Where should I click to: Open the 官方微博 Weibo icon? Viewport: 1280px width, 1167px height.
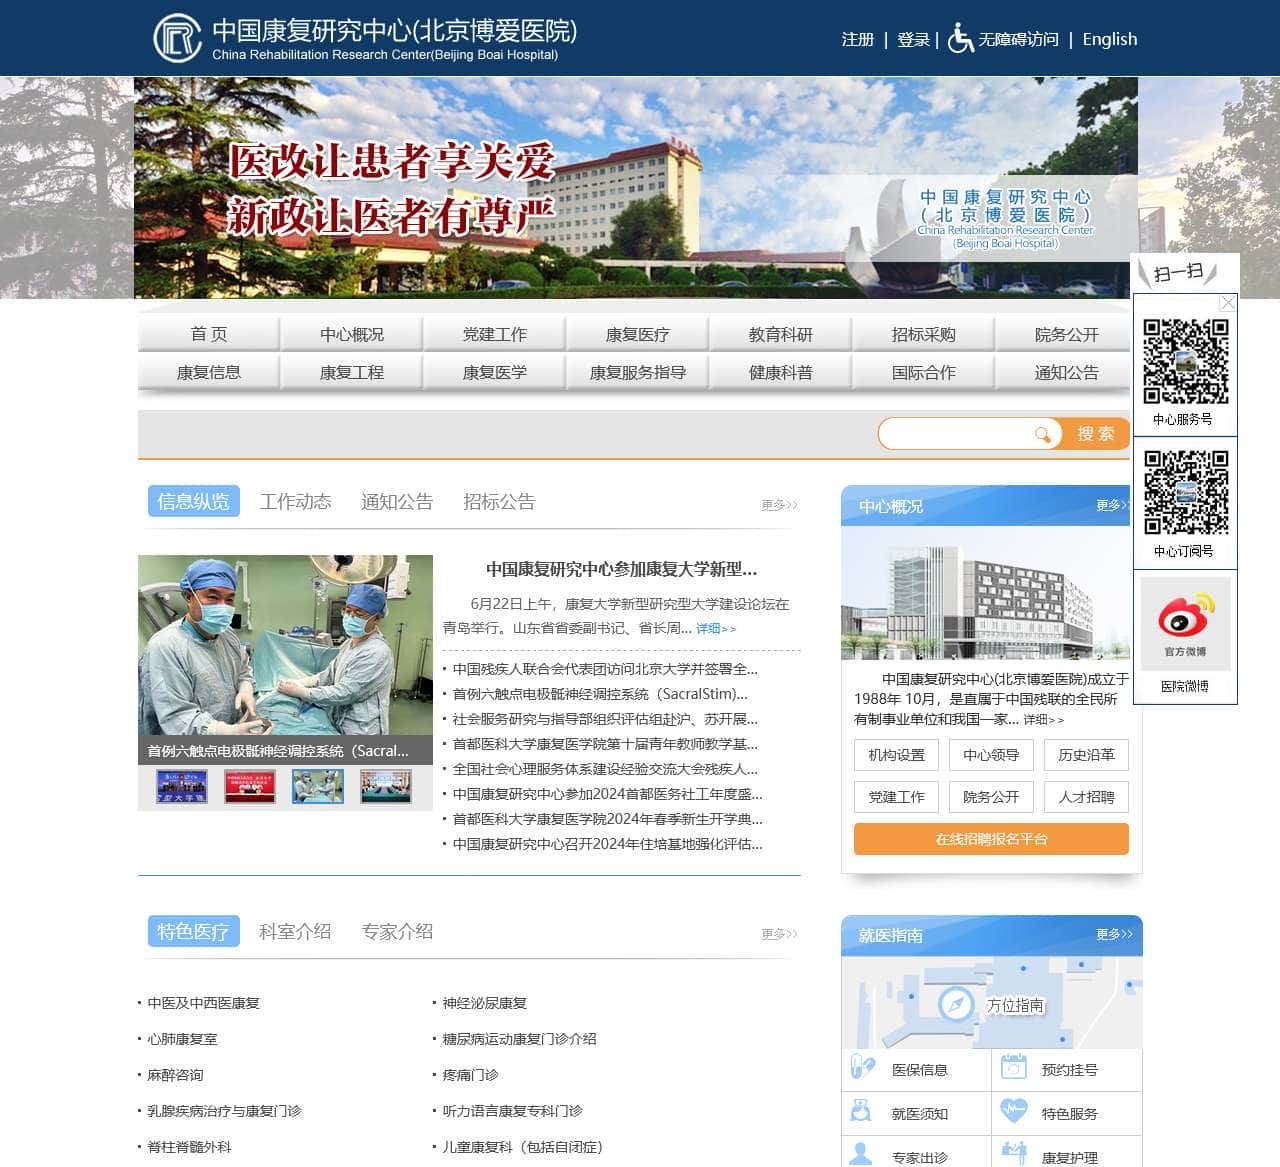click(1186, 620)
